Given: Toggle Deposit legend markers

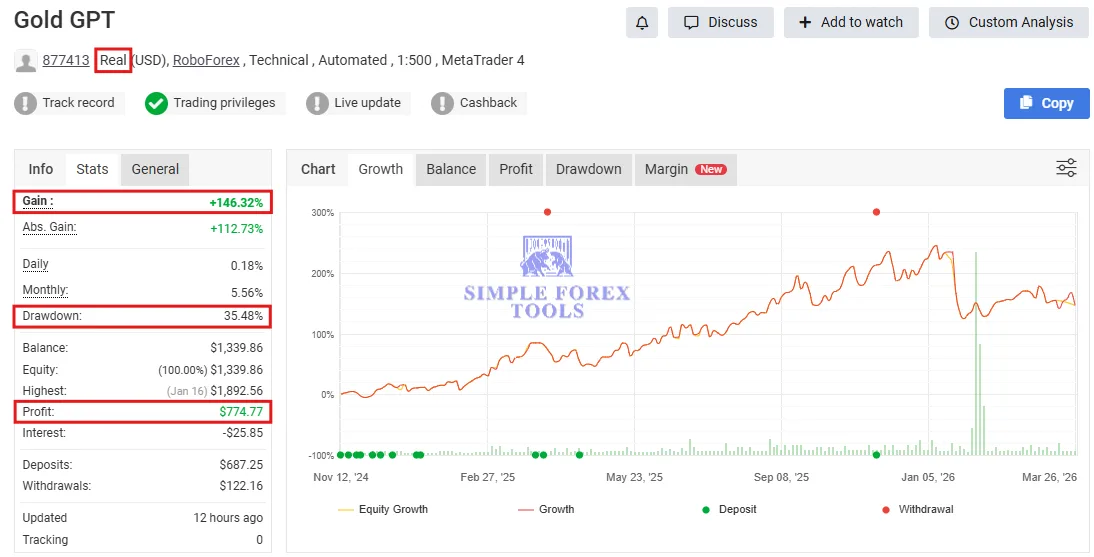Looking at the screenshot, I should (x=729, y=509).
